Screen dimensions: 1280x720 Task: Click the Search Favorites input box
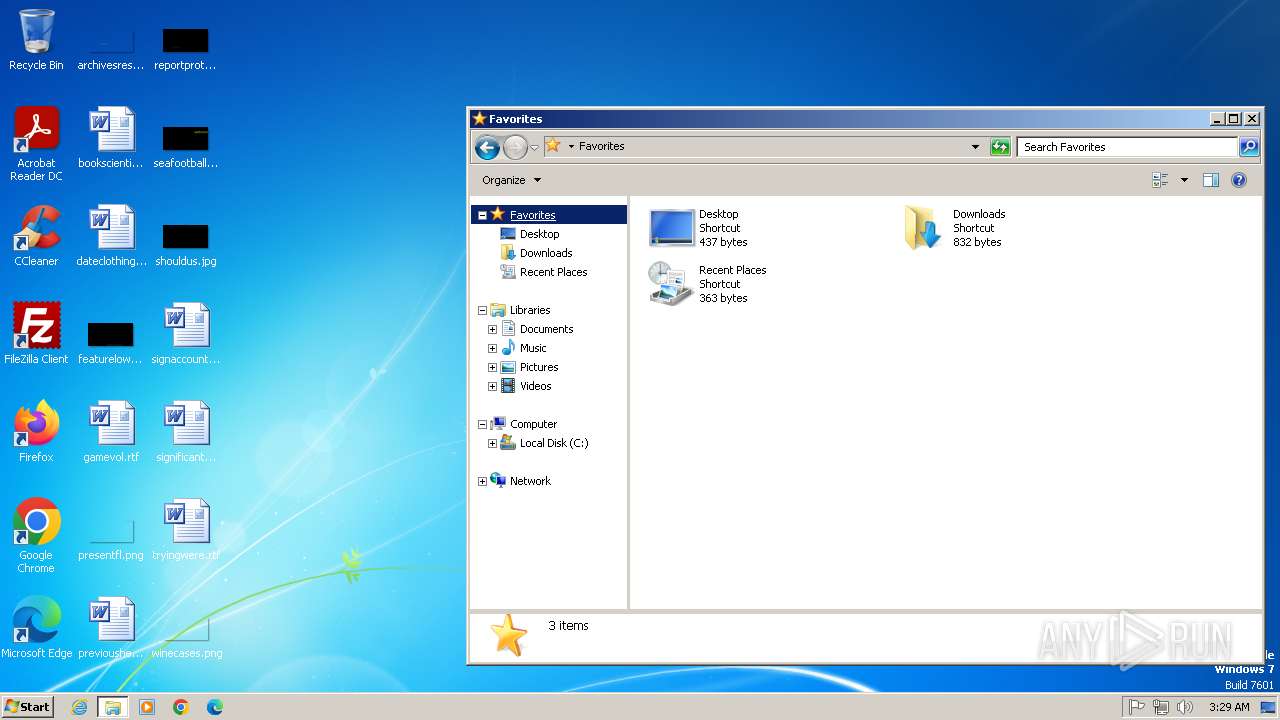(x=1127, y=147)
